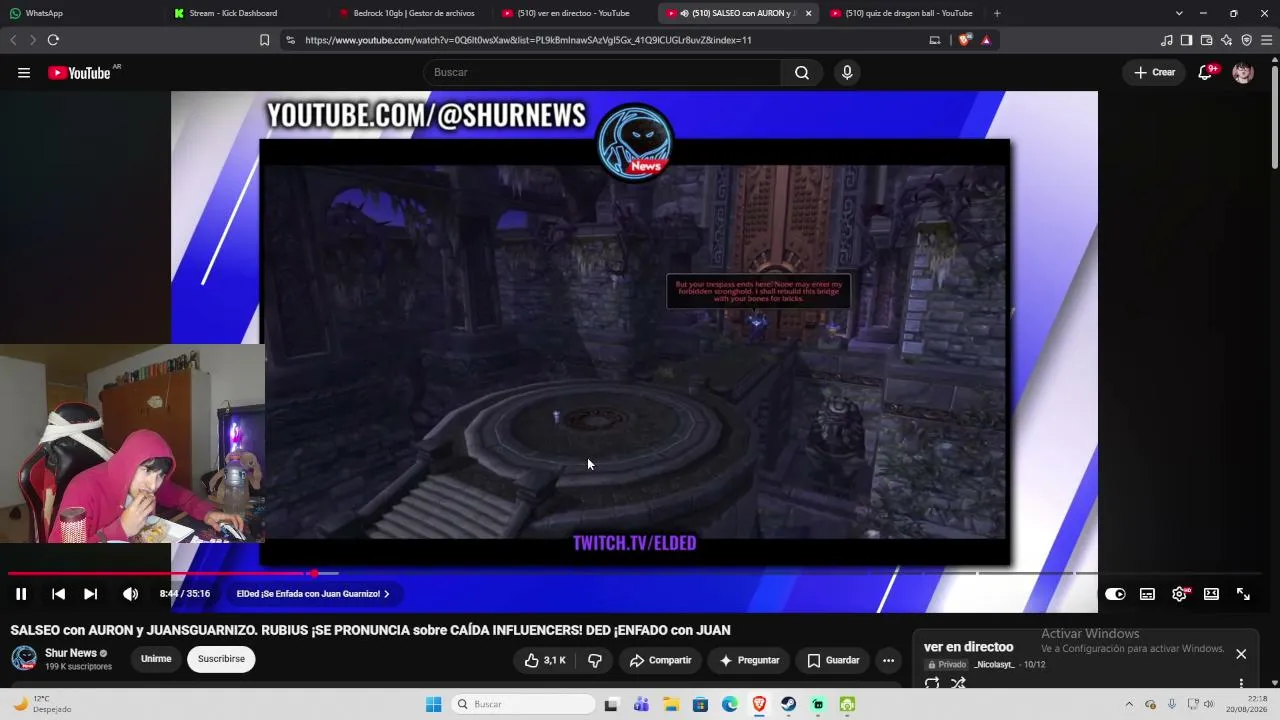This screenshot has height=720, width=1280.
Task: Enter fullscreen mode
Action: point(1244,594)
